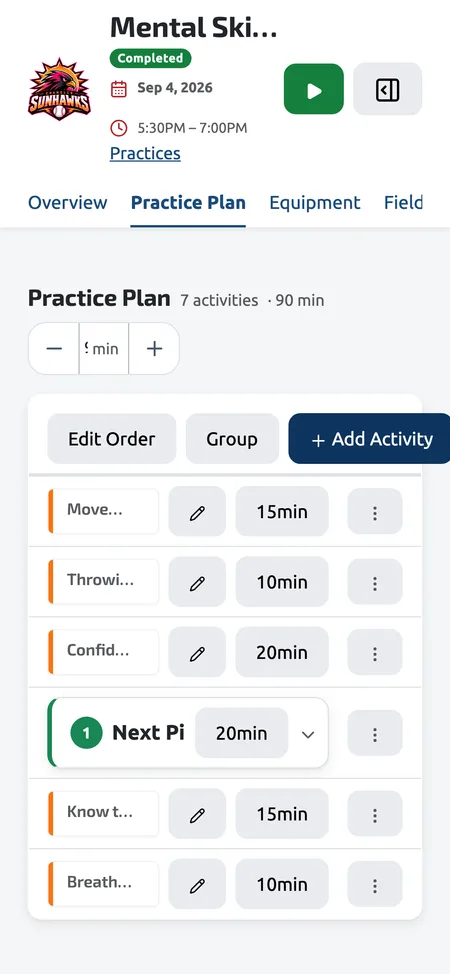Edit the Confid... activity with the pencil icon
Image resolution: width=450 pixels, height=974 pixels.
click(197, 652)
